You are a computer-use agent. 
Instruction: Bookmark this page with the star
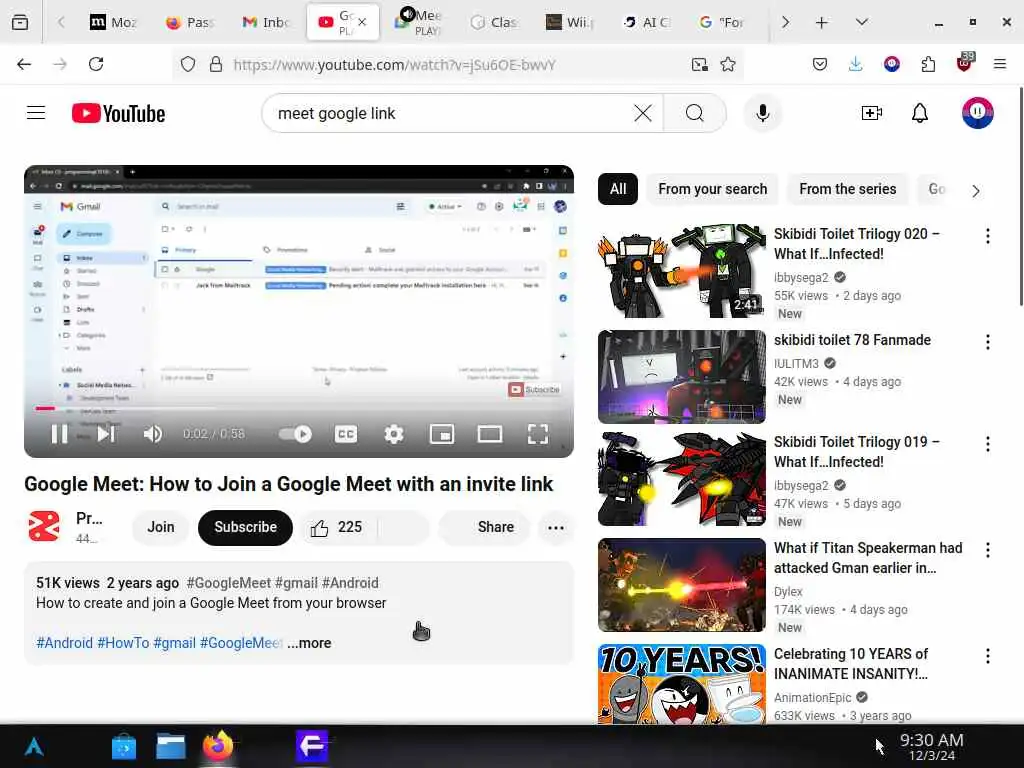tap(728, 64)
